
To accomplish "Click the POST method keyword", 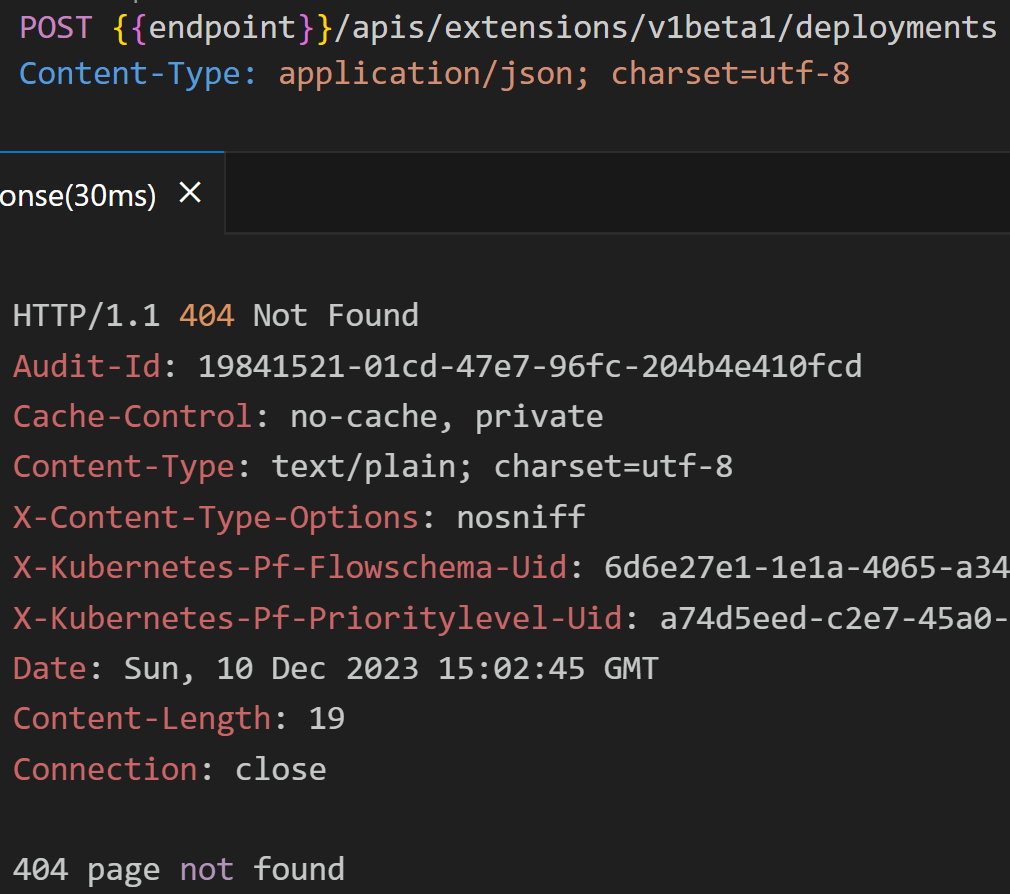I will coord(56,28).
